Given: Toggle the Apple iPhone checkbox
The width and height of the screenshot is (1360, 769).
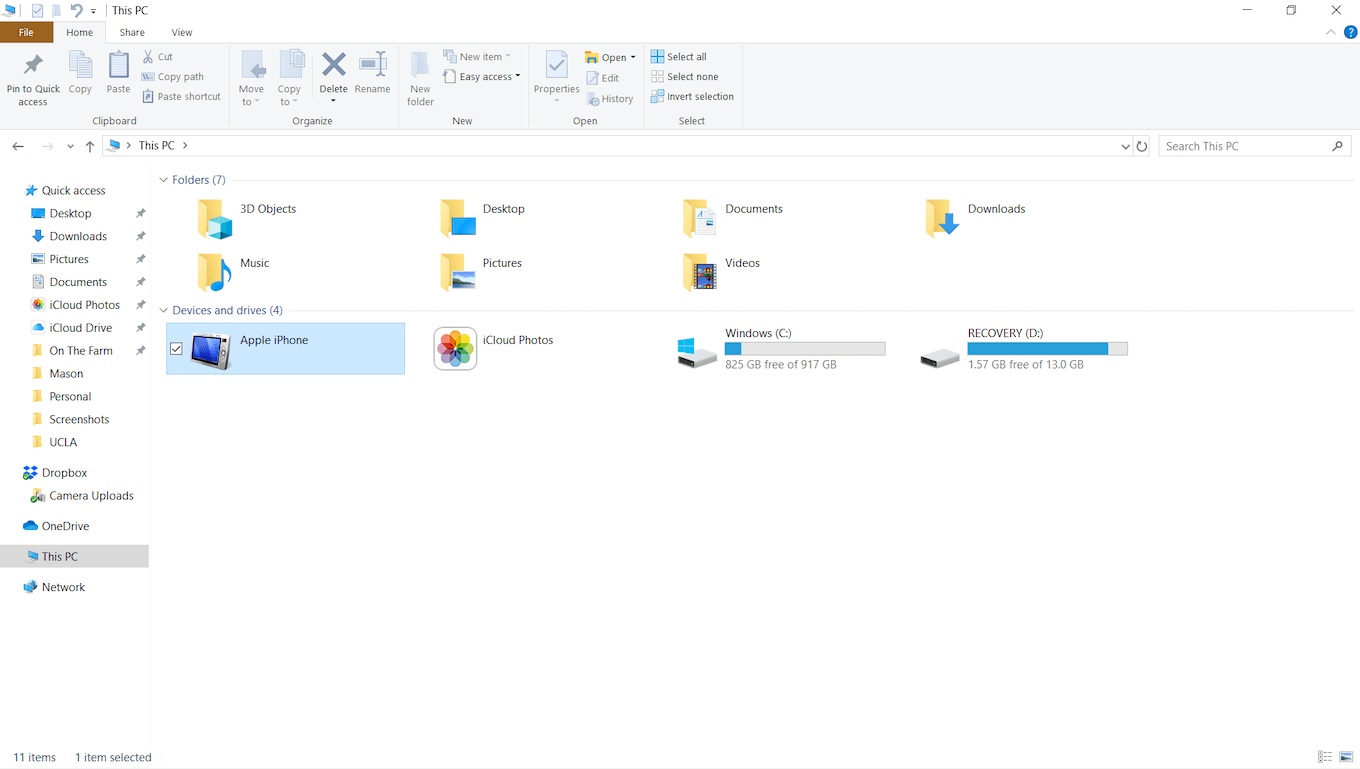Looking at the screenshot, I should pos(176,349).
